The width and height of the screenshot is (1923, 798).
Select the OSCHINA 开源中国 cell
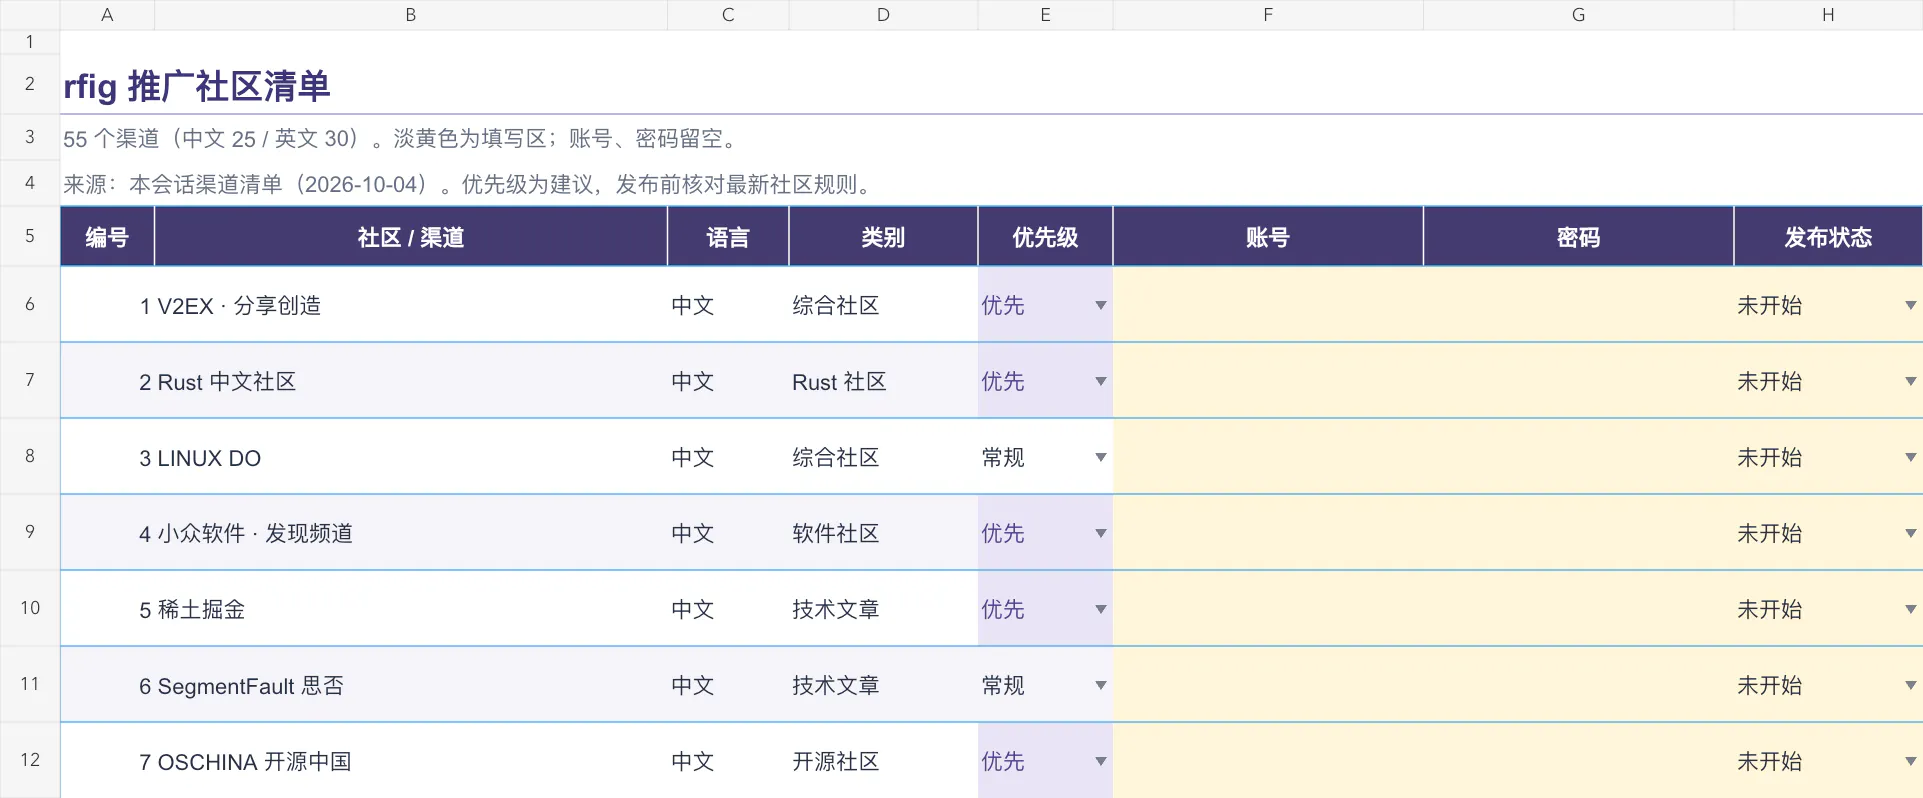click(x=411, y=761)
